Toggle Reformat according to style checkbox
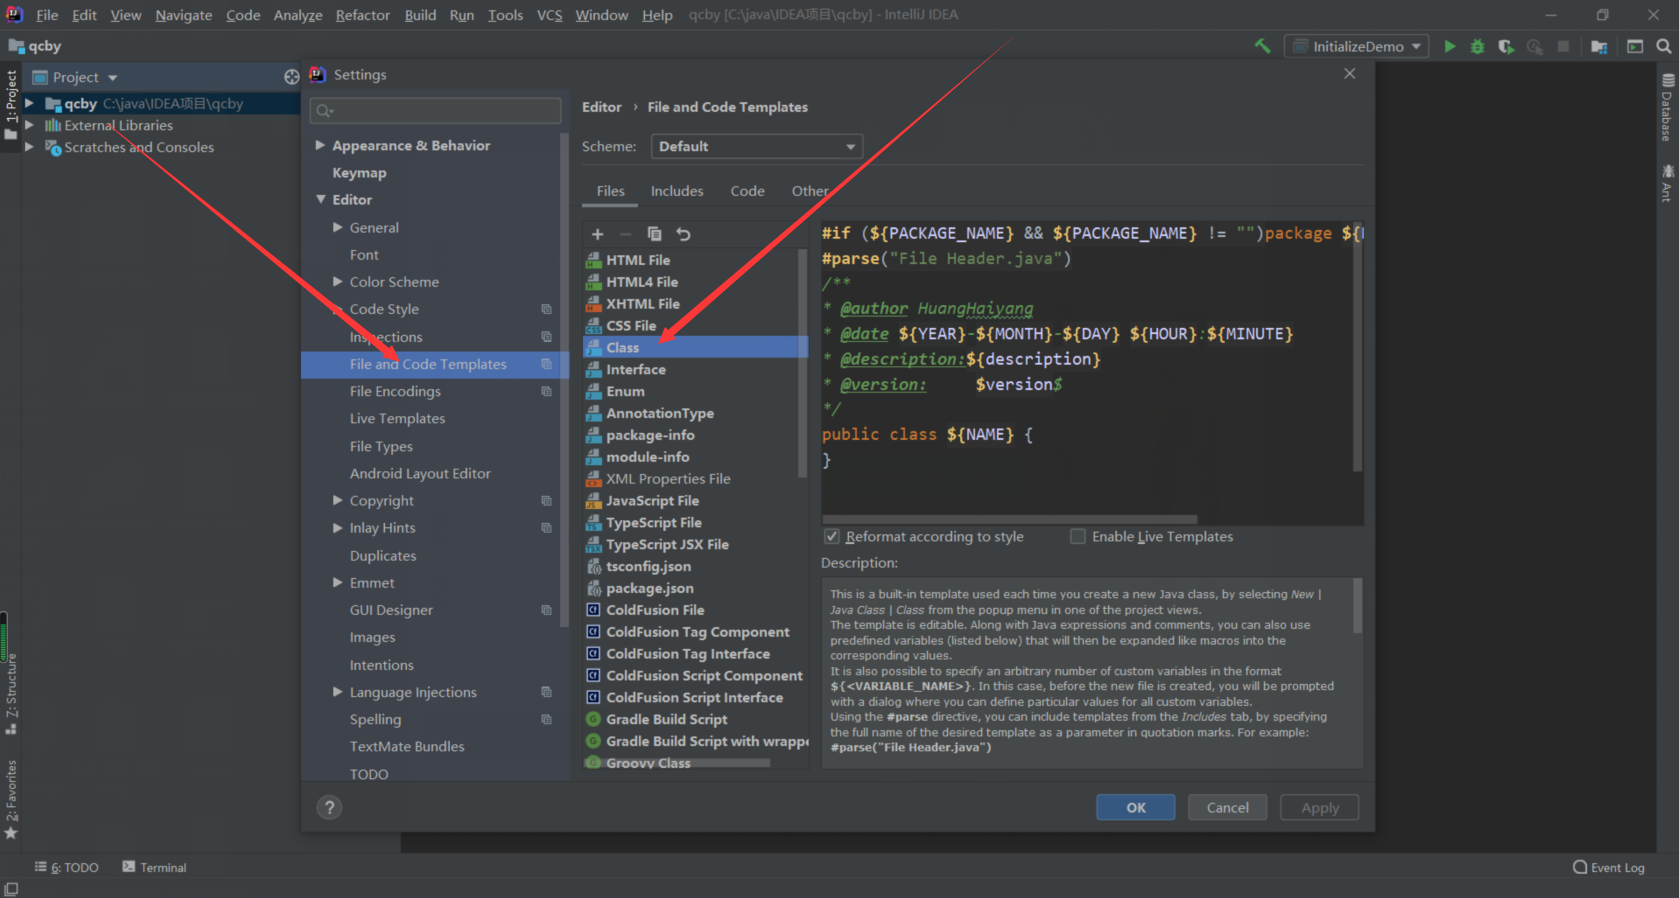 tap(831, 537)
